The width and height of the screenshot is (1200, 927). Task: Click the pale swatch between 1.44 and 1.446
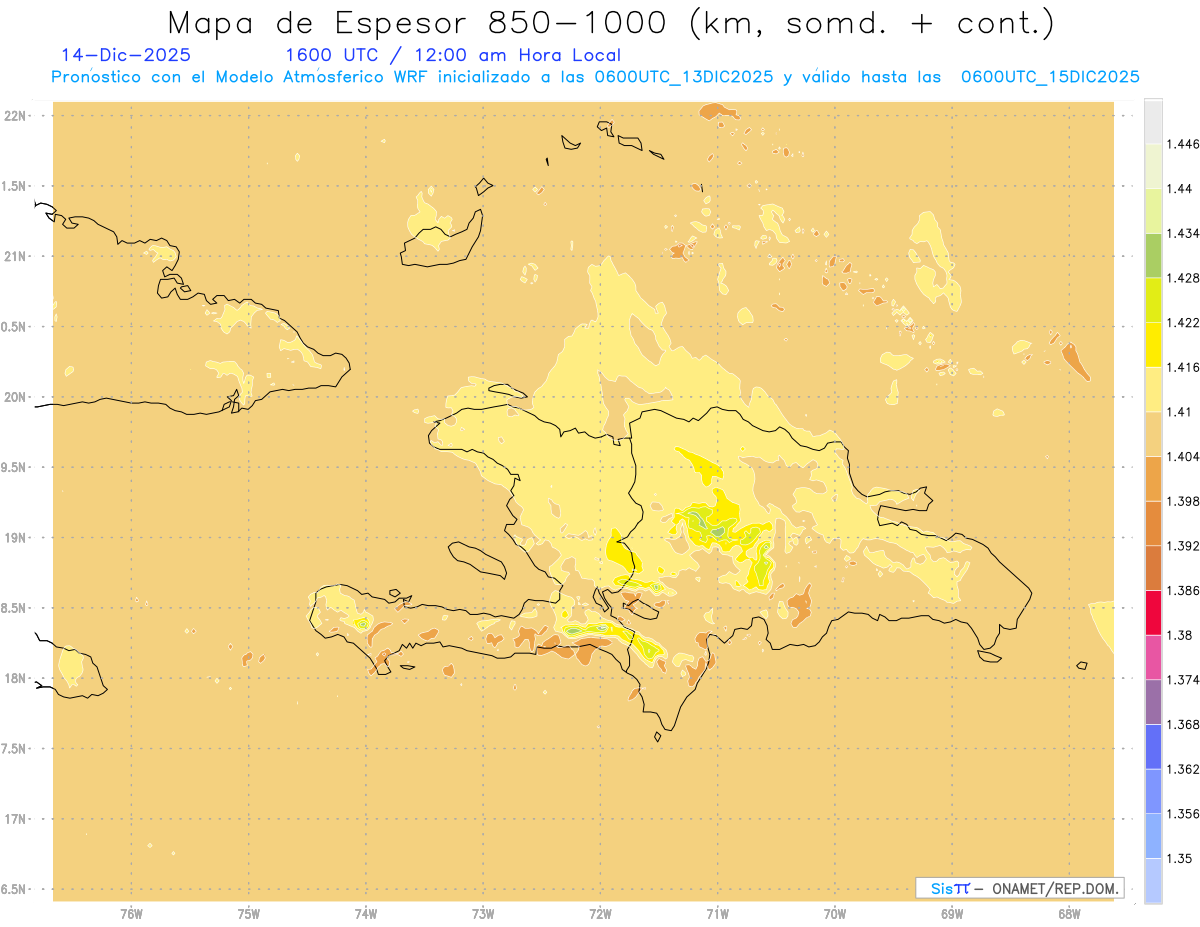pyautogui.click(x=1154, y=165)
